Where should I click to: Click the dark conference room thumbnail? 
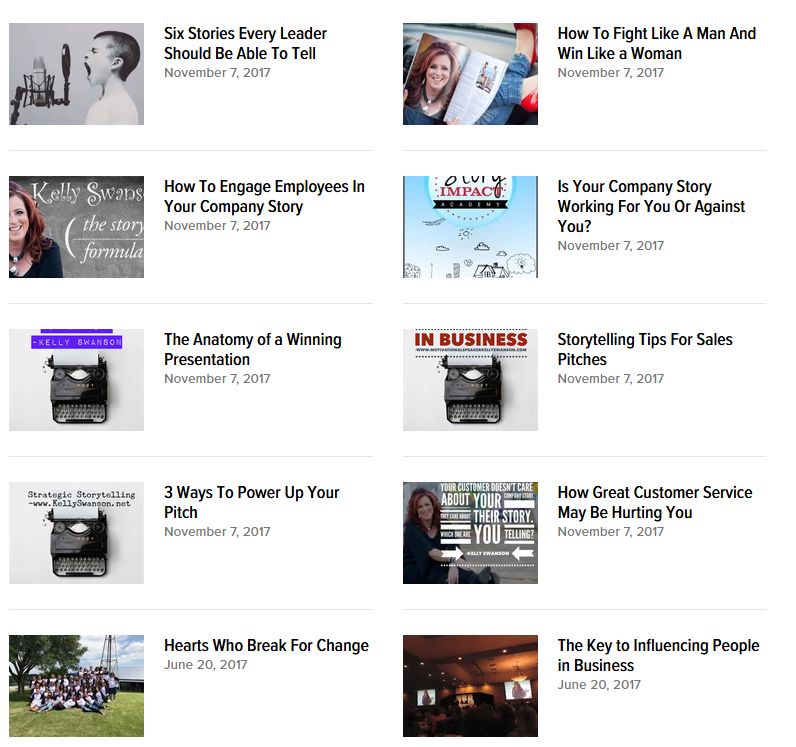click(470, 686)
